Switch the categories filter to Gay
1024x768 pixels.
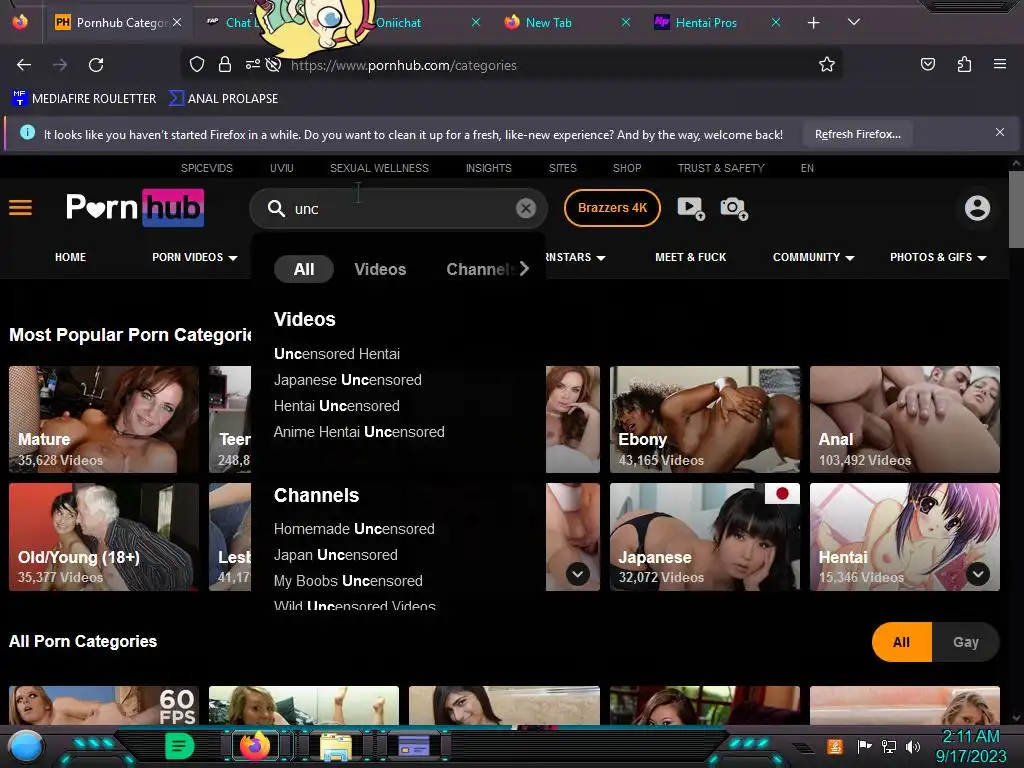point(965,642)
